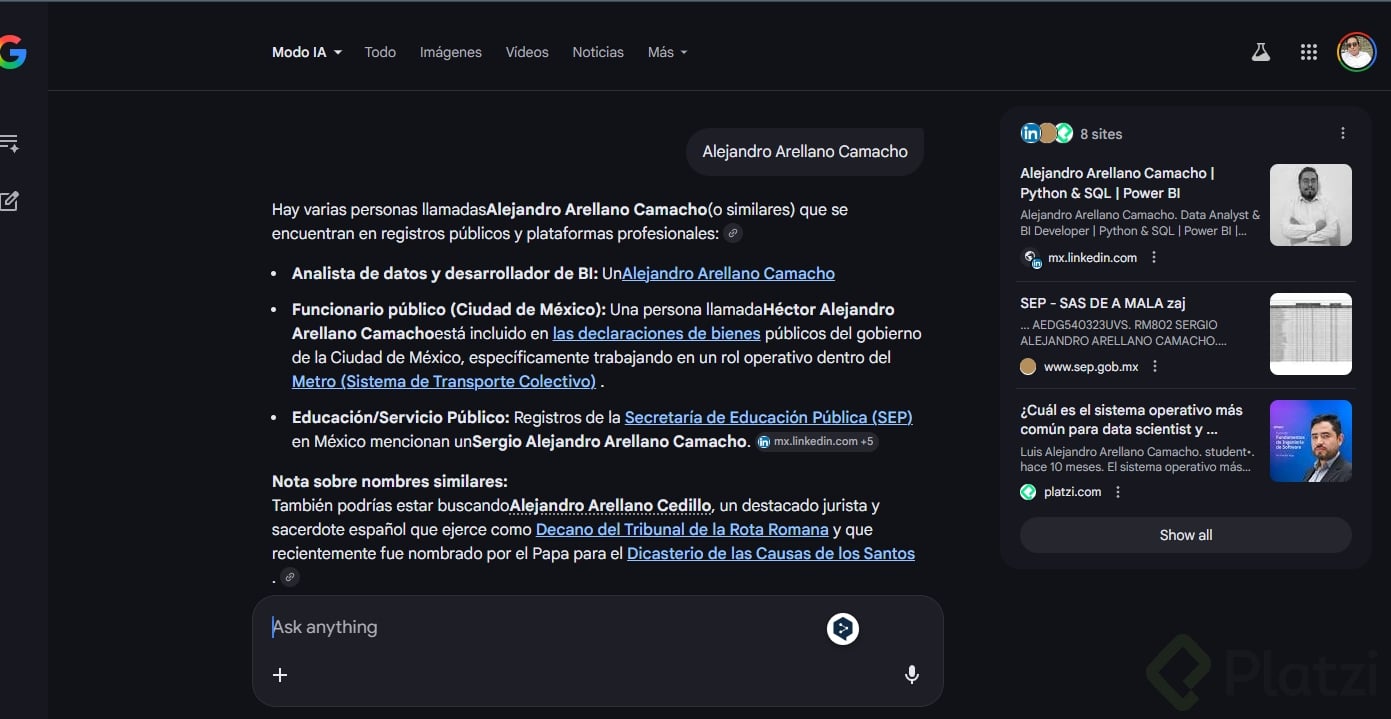Open Secretaría de Educación Pública (SEP) link

[768, 417]
